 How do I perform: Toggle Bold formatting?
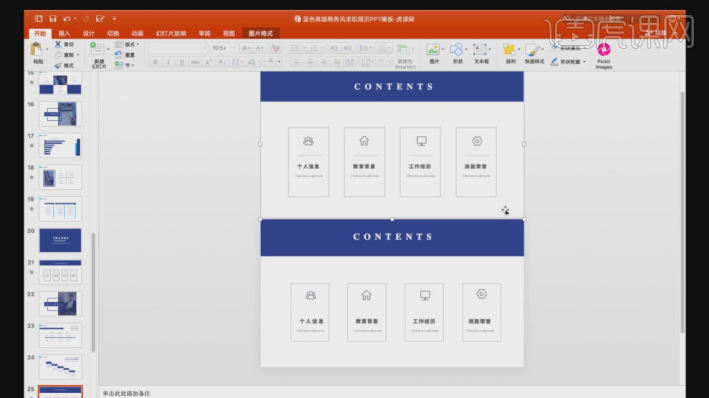pyautogui.click(x=155, y=62)
